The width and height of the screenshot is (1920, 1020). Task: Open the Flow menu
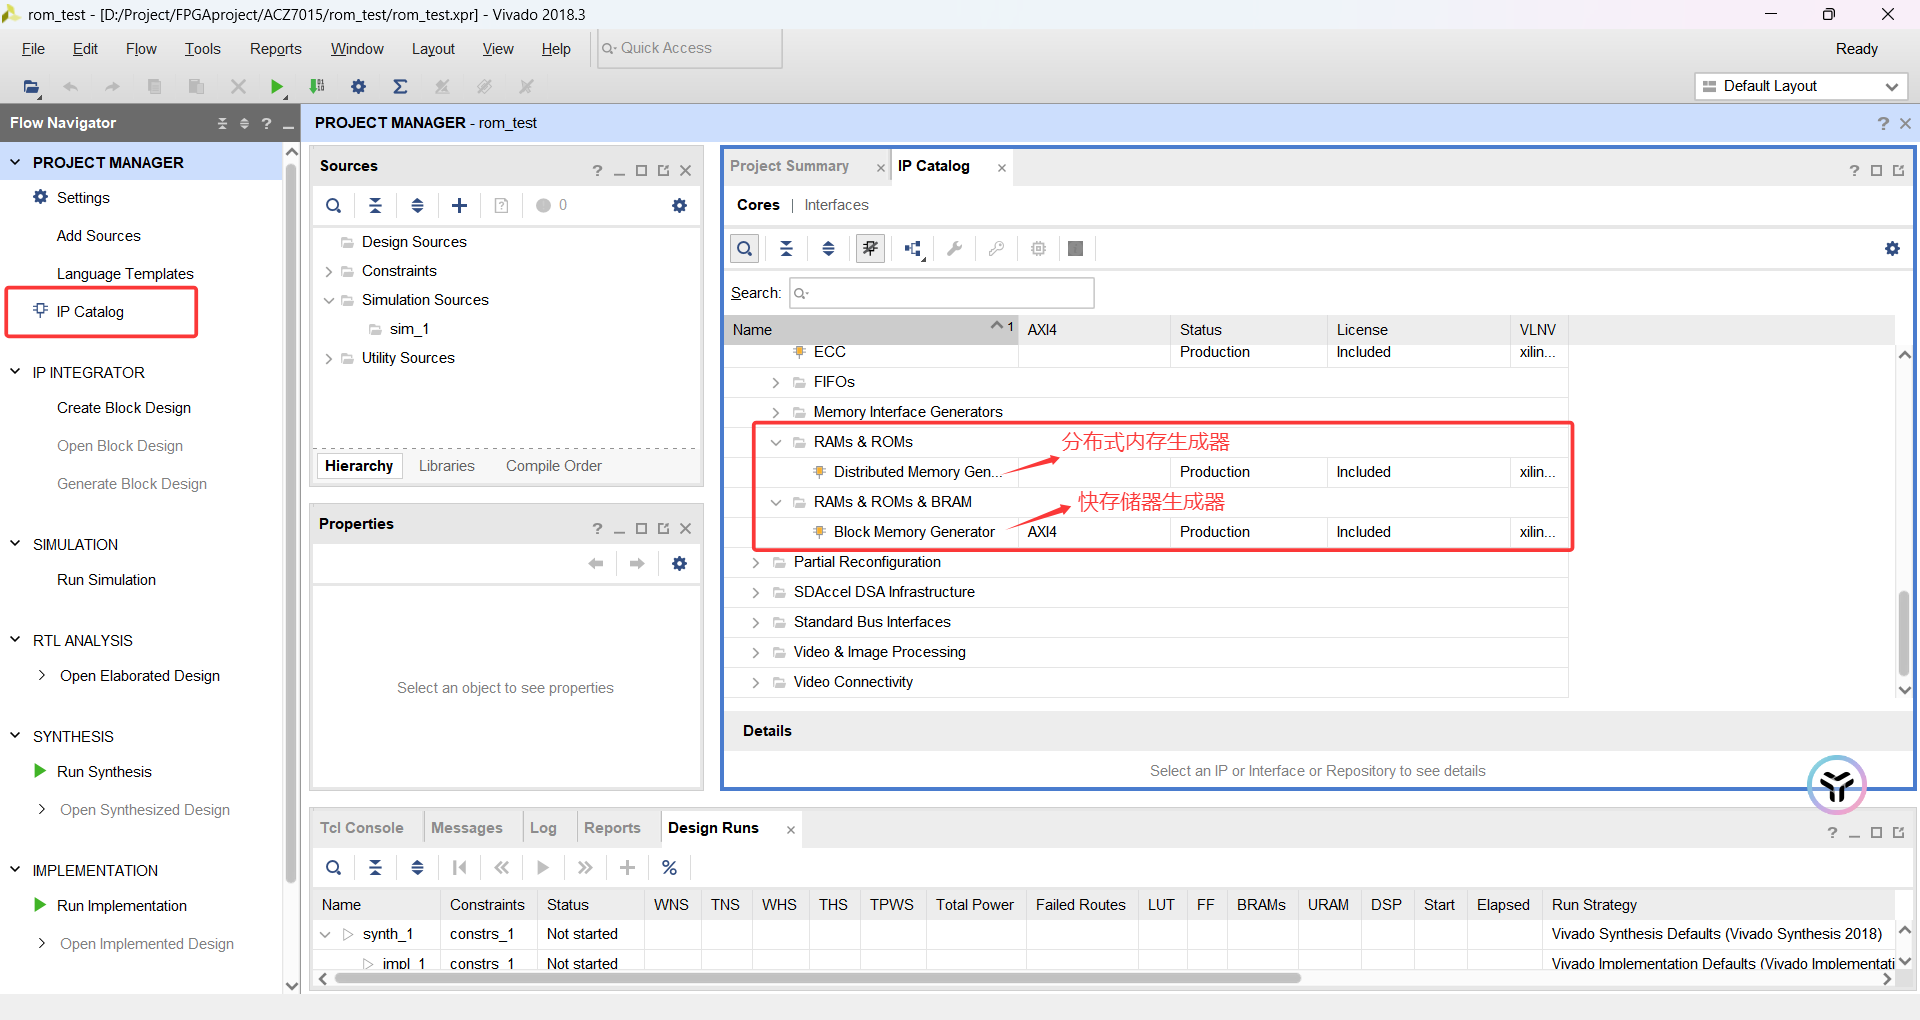[x=141, y=49]
